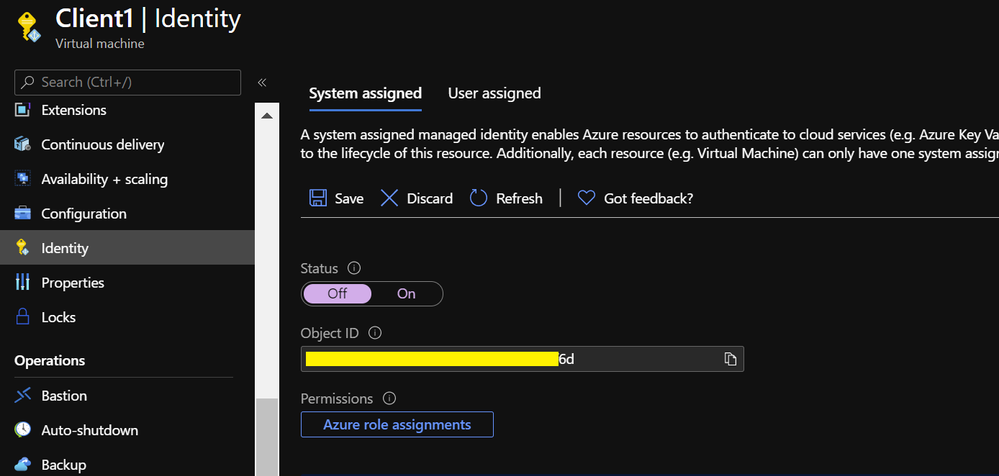Click the magnifier icon in search box

(27, 82)
